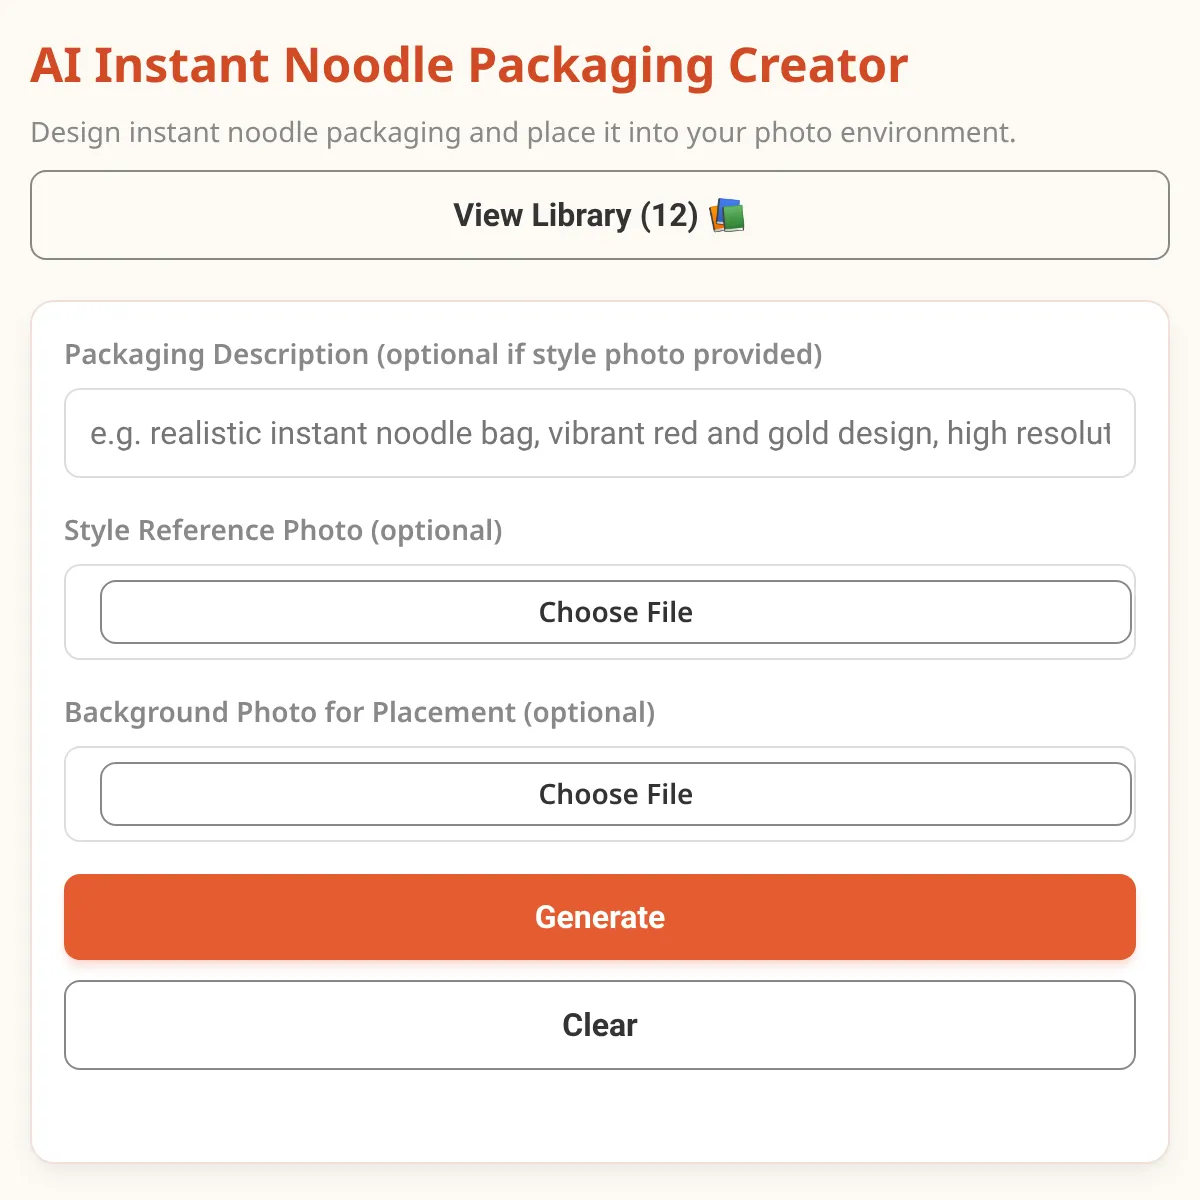Click the subtitle text about photo environment
Viewport: 1200px width, 1200px height.
(522, 132)
